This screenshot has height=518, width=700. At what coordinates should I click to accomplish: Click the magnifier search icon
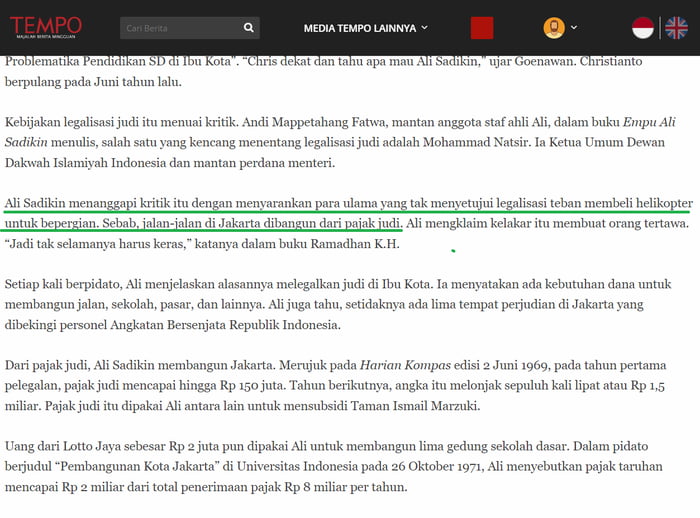point(248,28)
